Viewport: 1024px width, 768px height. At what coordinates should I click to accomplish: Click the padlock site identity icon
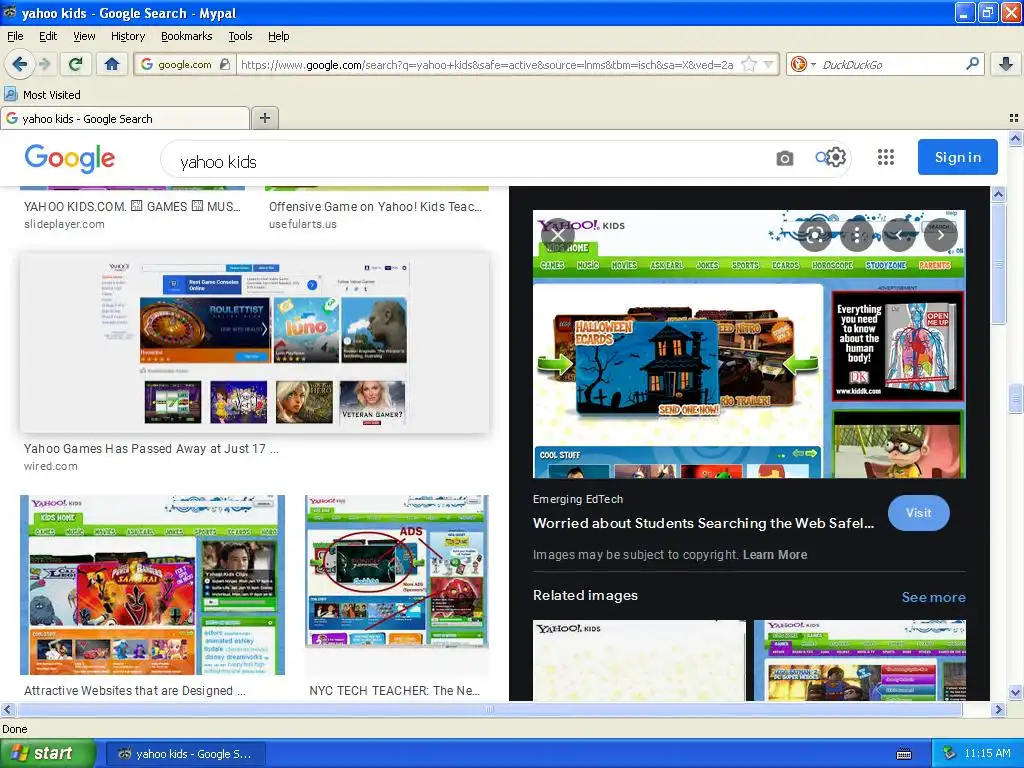click(x=225, y=64)
